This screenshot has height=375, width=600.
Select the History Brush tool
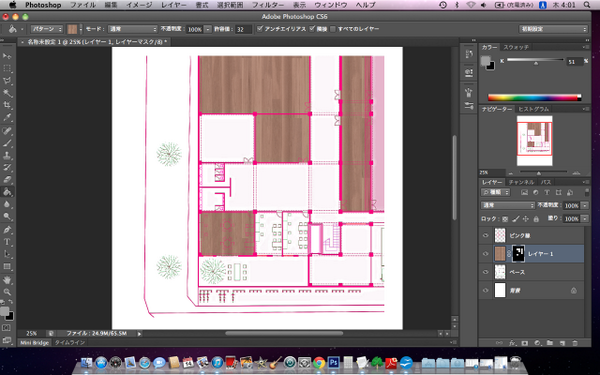pyautogui.click(x=7, y=167)
